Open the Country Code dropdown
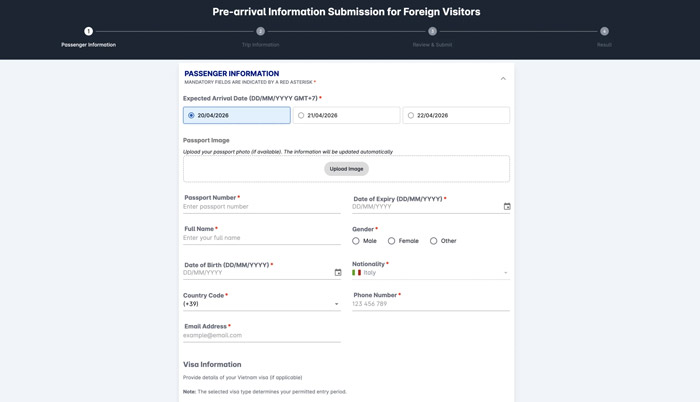 pos(261,304)
